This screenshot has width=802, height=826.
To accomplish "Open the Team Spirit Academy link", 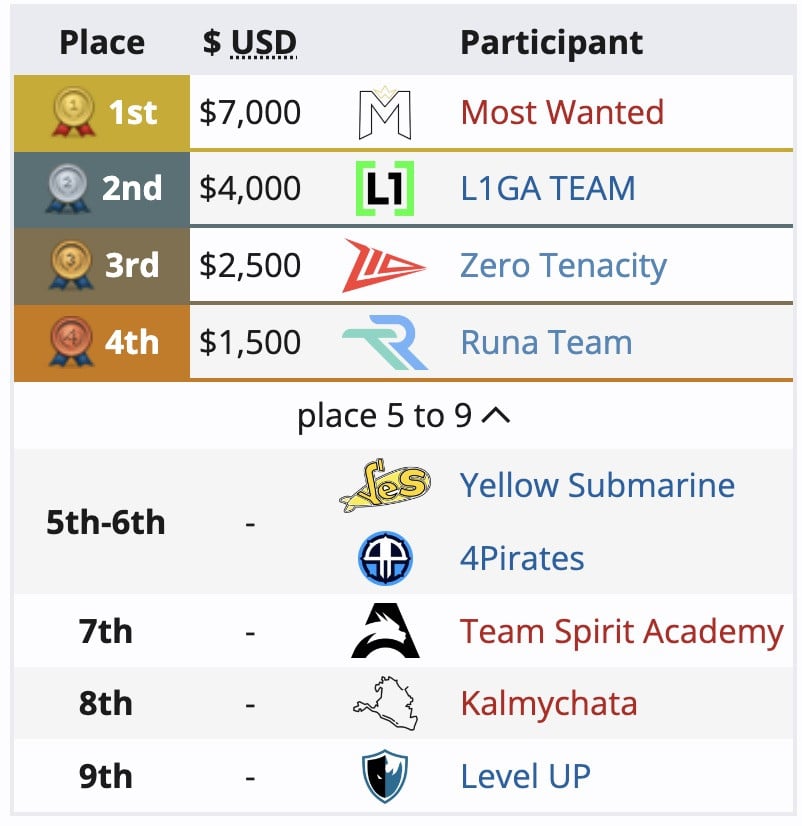I will click(621, 632).
